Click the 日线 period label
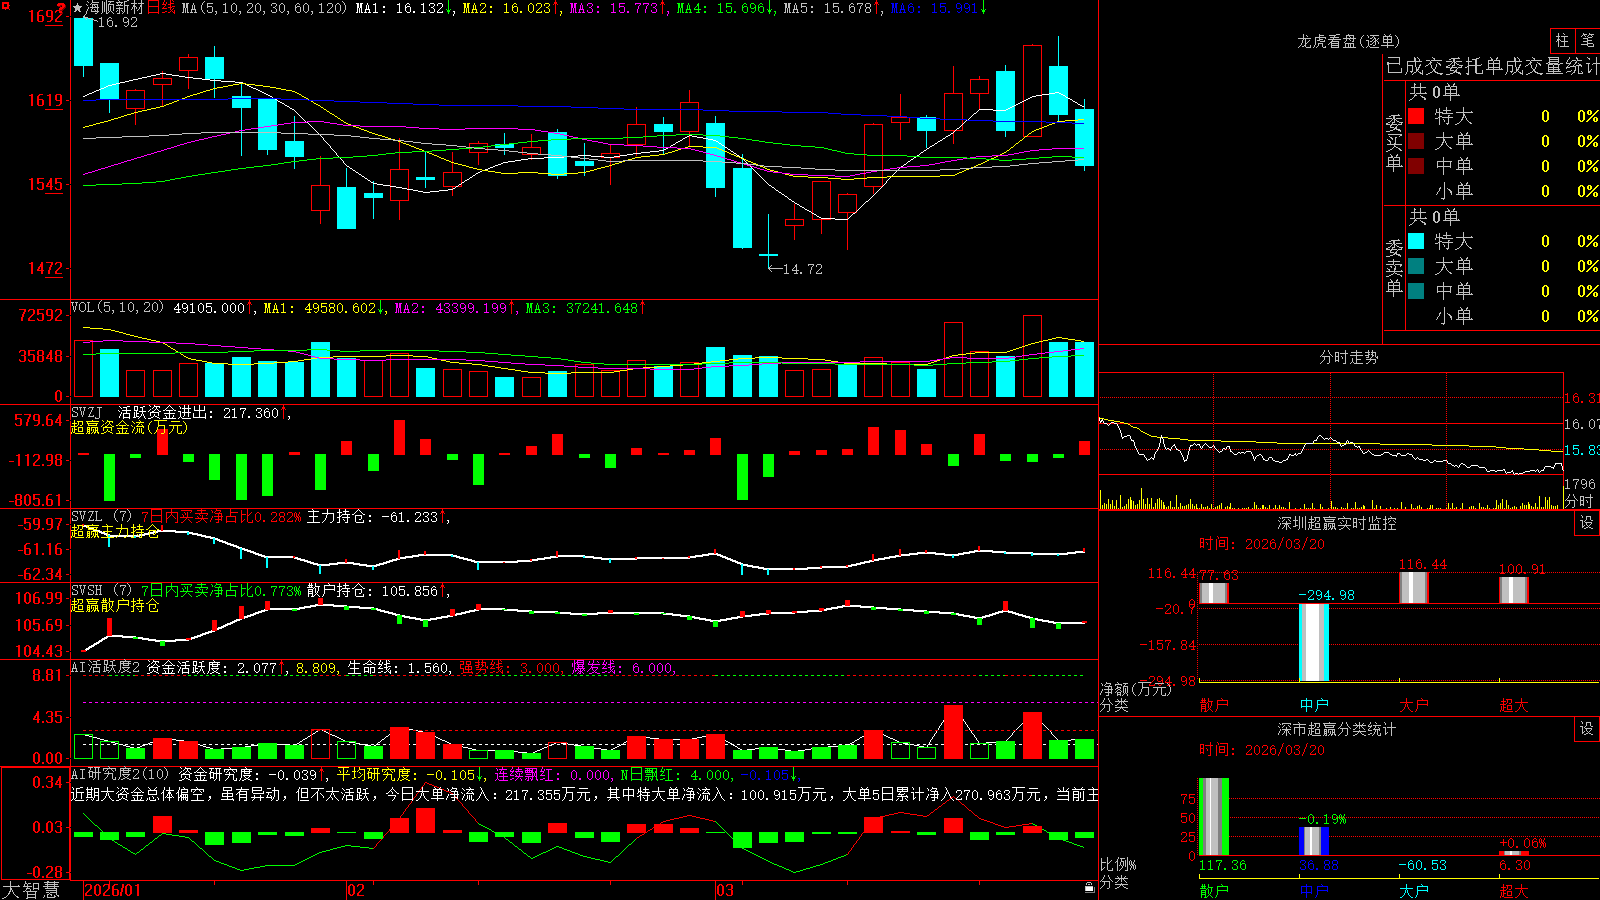 (x=161, y=8)
